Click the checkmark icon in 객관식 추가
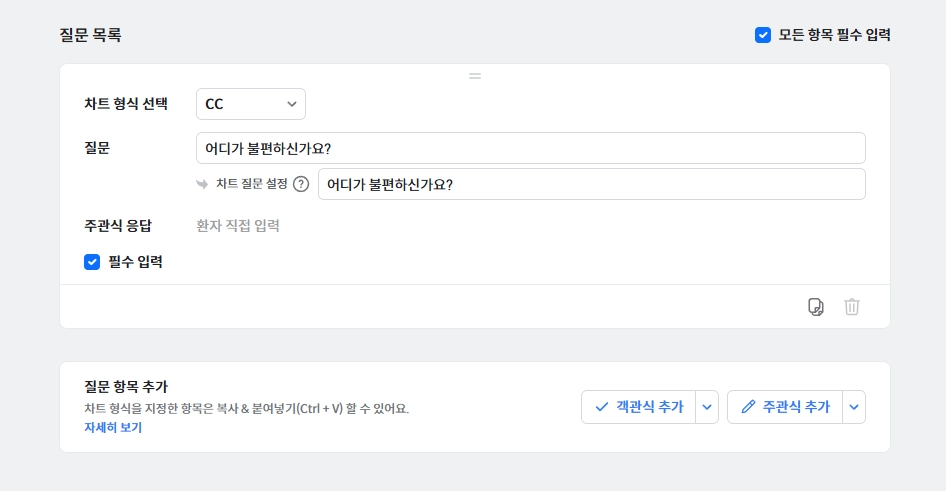946x491 pixels. [602, 407]
